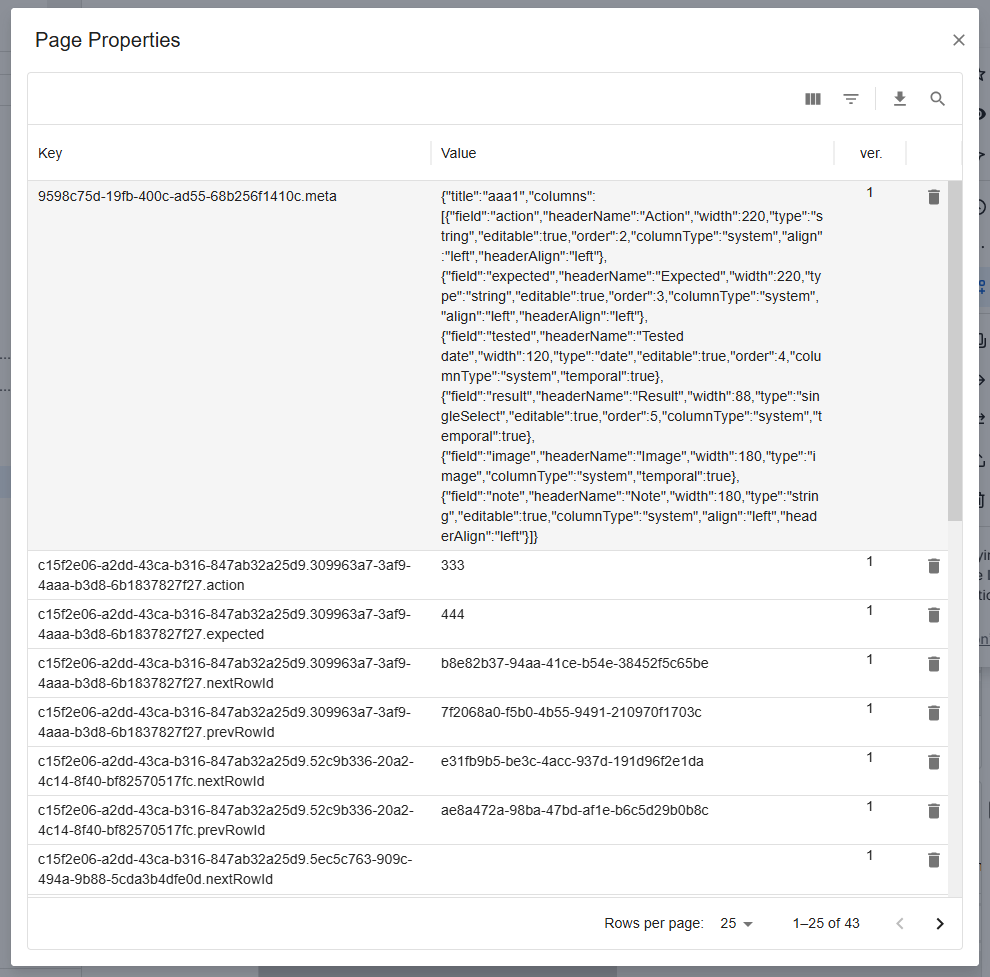This screenshot has height=977, width=990.
Task: Open the Rows per page dropdown
Action: pos(737,923)
